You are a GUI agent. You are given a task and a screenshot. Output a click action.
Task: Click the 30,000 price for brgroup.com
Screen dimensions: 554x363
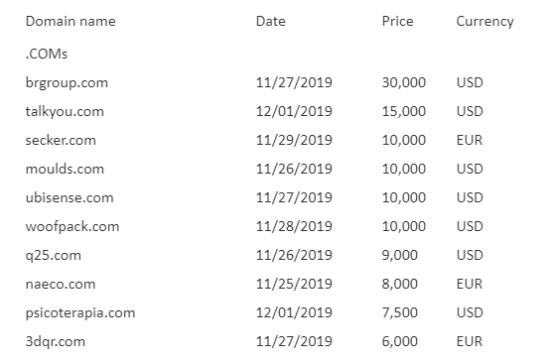tap(403, 83)
